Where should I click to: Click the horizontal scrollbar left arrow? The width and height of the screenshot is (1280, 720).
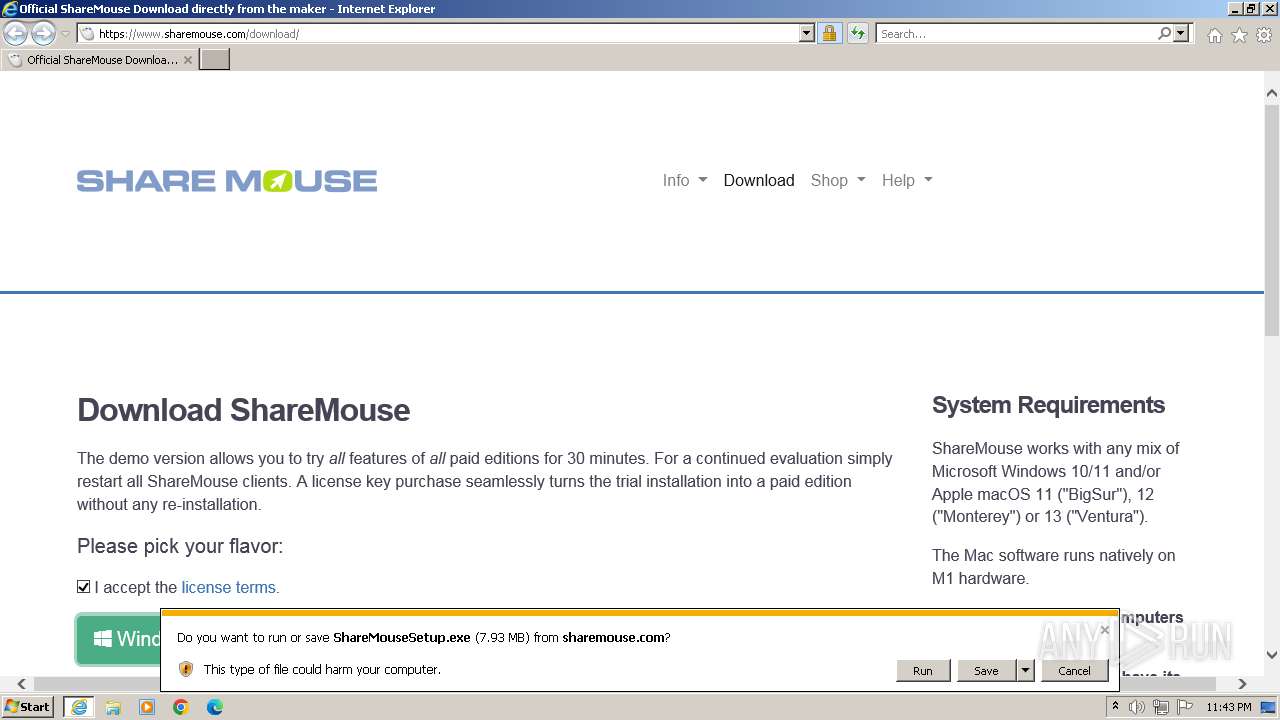tap(22, 684)
